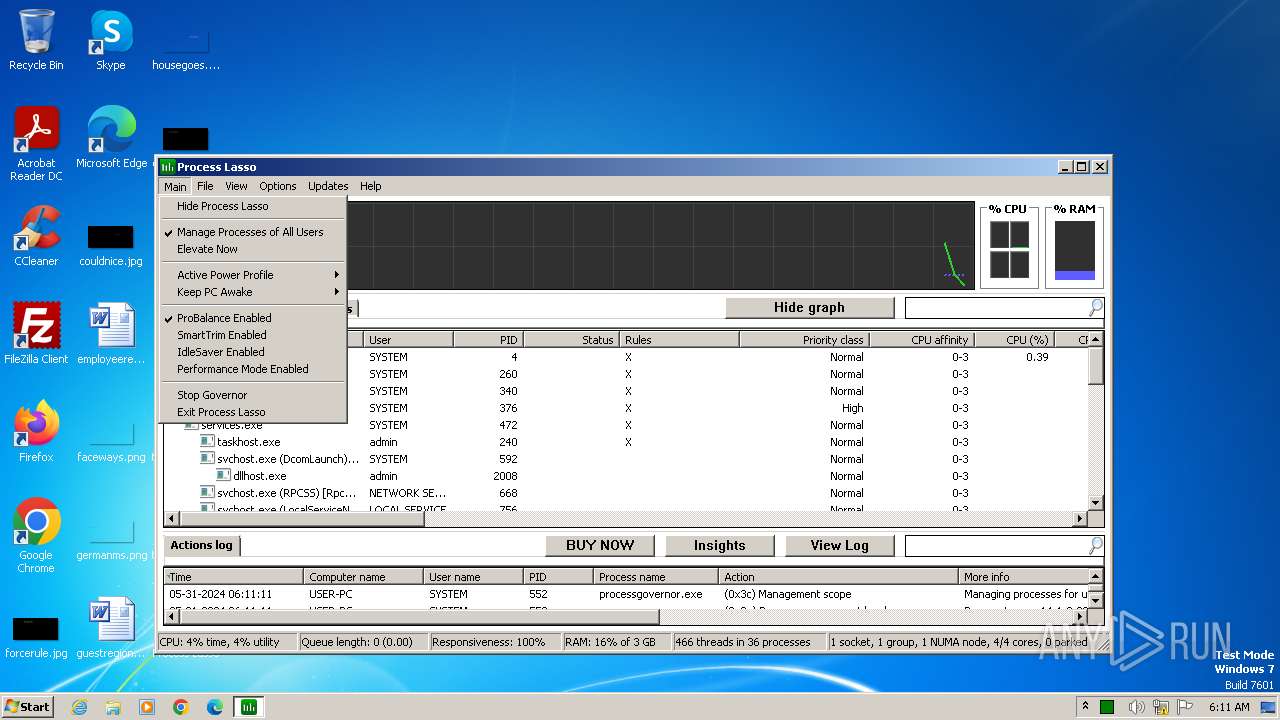Click the clock showing 6:11 AM
The image size is (1280, 720).
(x=1229, y=707)
